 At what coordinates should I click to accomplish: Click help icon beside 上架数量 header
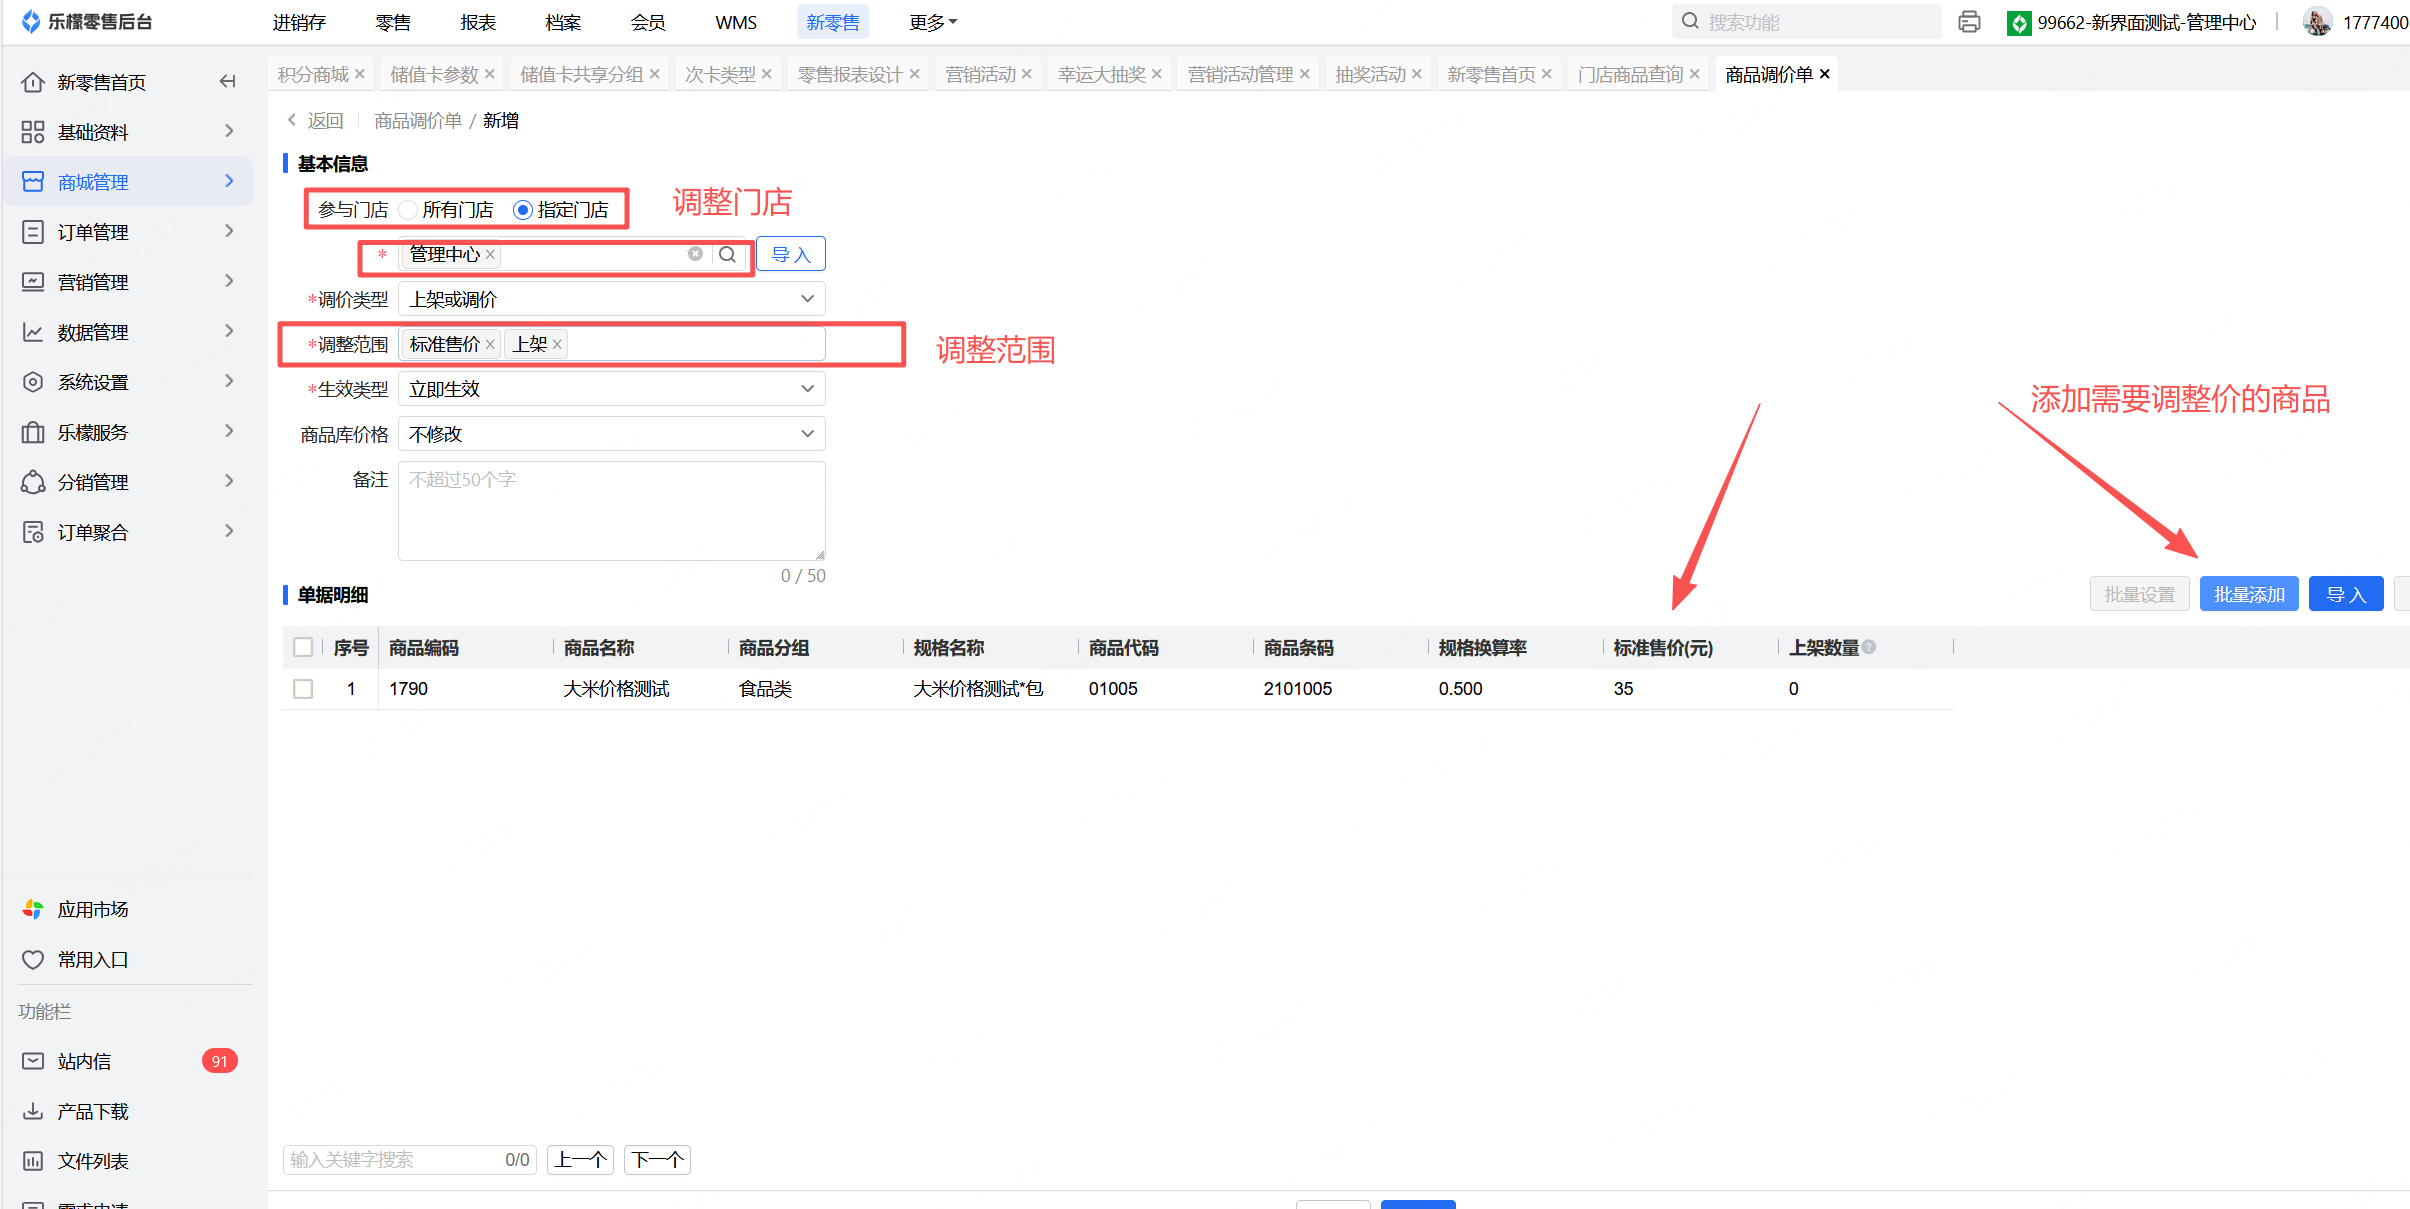(1870, 647)
